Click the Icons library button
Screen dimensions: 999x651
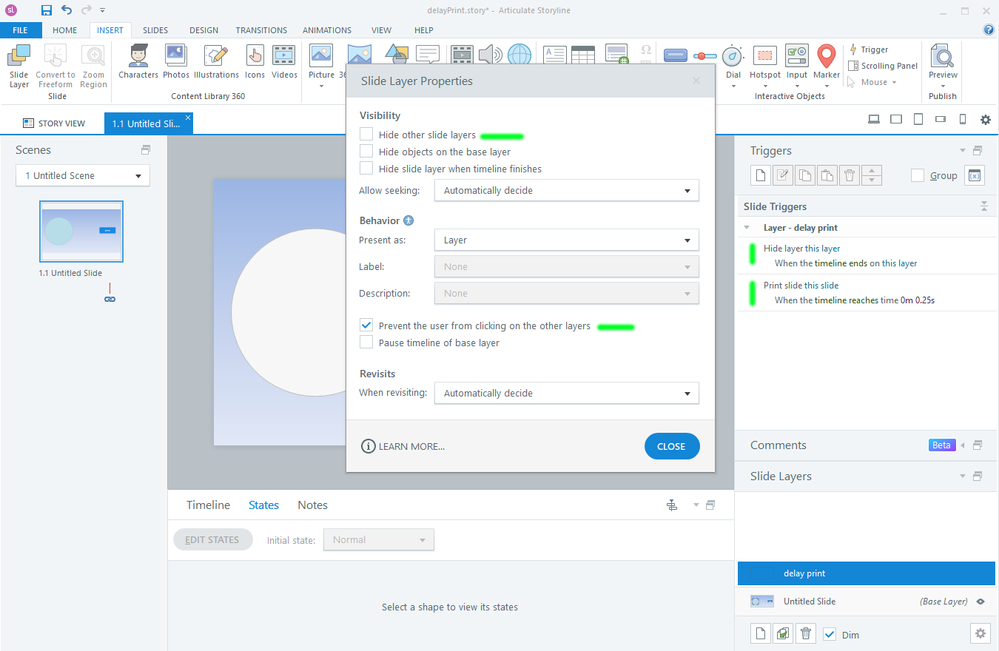(x=254, y=62)
